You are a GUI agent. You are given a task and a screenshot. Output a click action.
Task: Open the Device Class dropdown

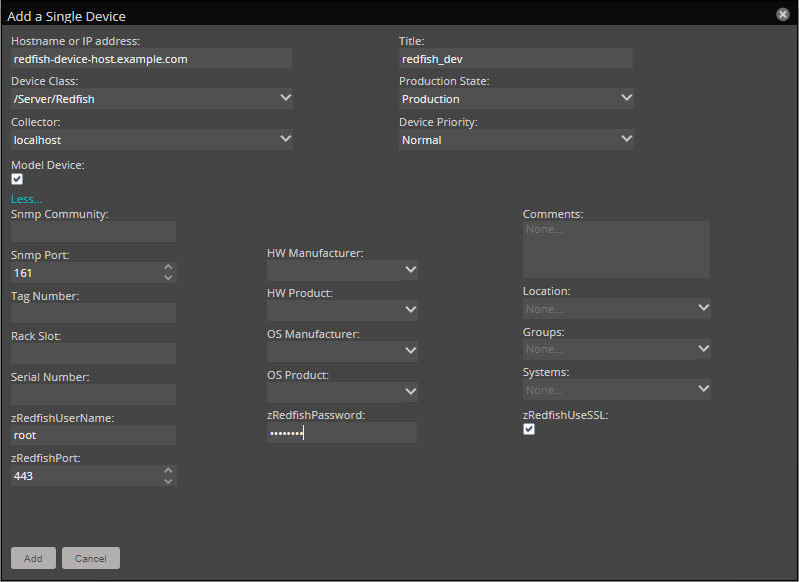coord(285,98)
